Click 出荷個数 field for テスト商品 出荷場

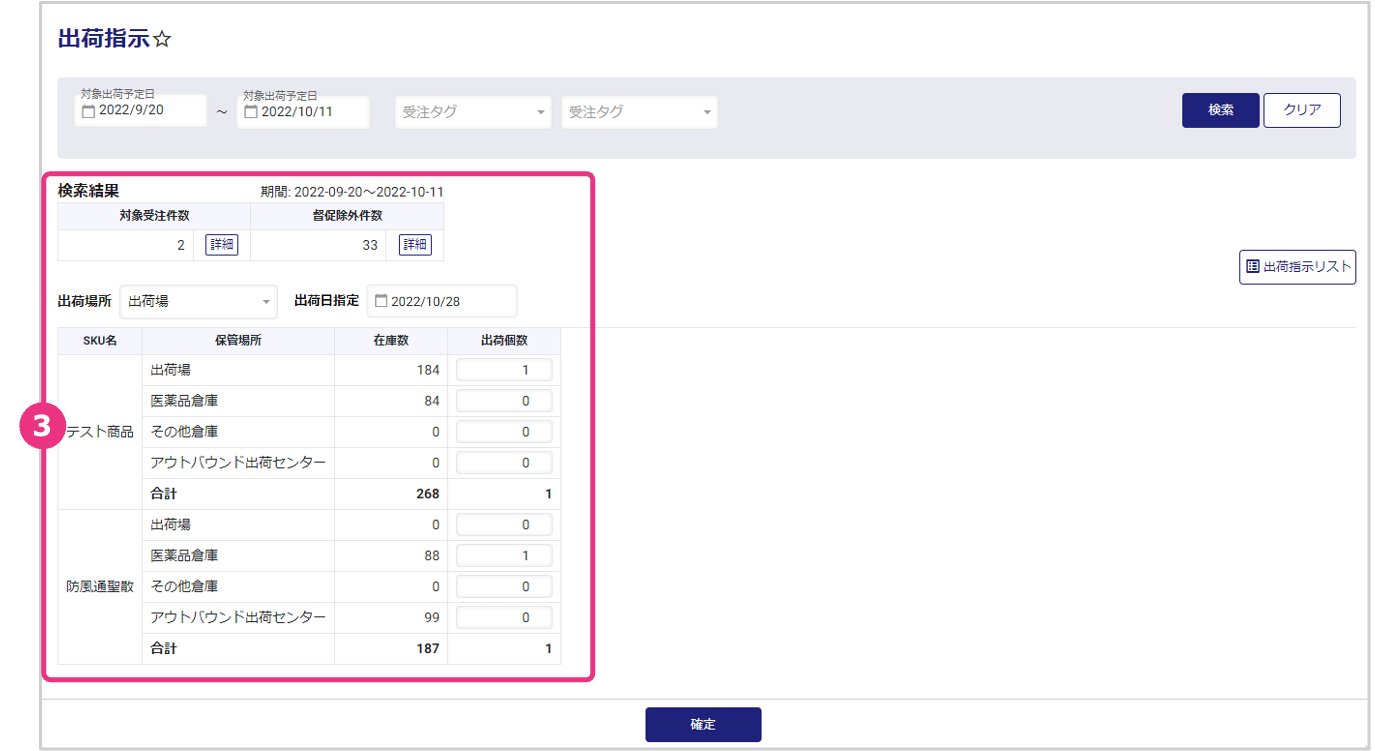pyautogui.click(x=504, y=370)
